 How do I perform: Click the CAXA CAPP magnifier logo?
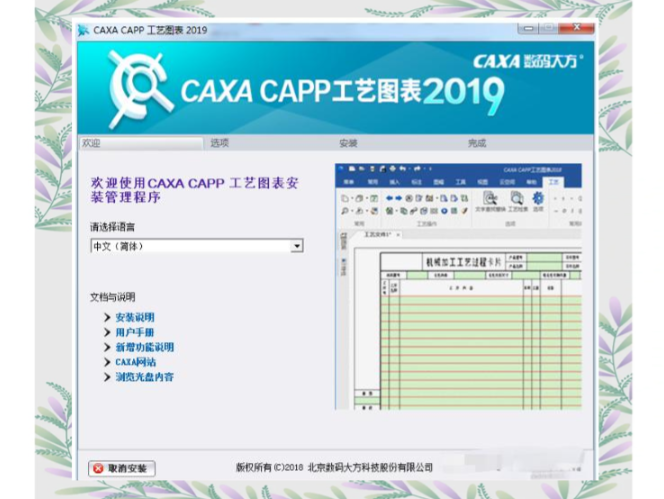pos(139,89)
